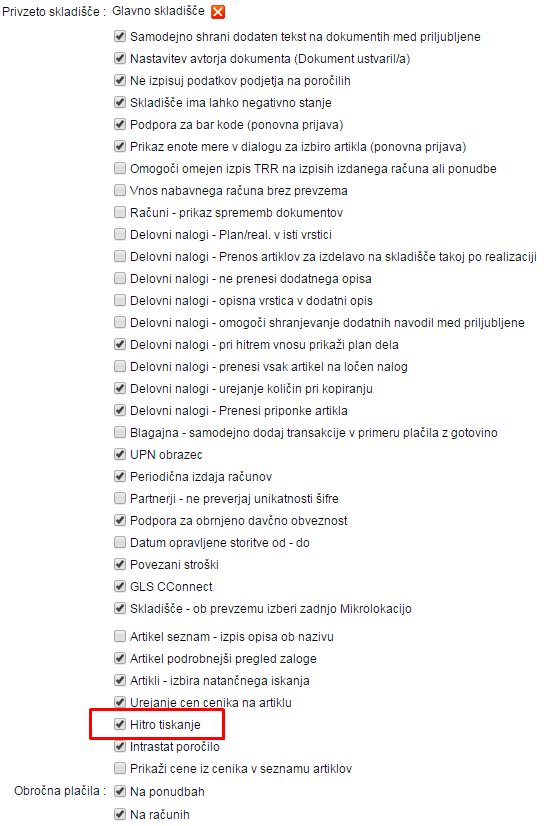Enable Vnos nabavnega računa brez prevzema

[x=120, y=190]
